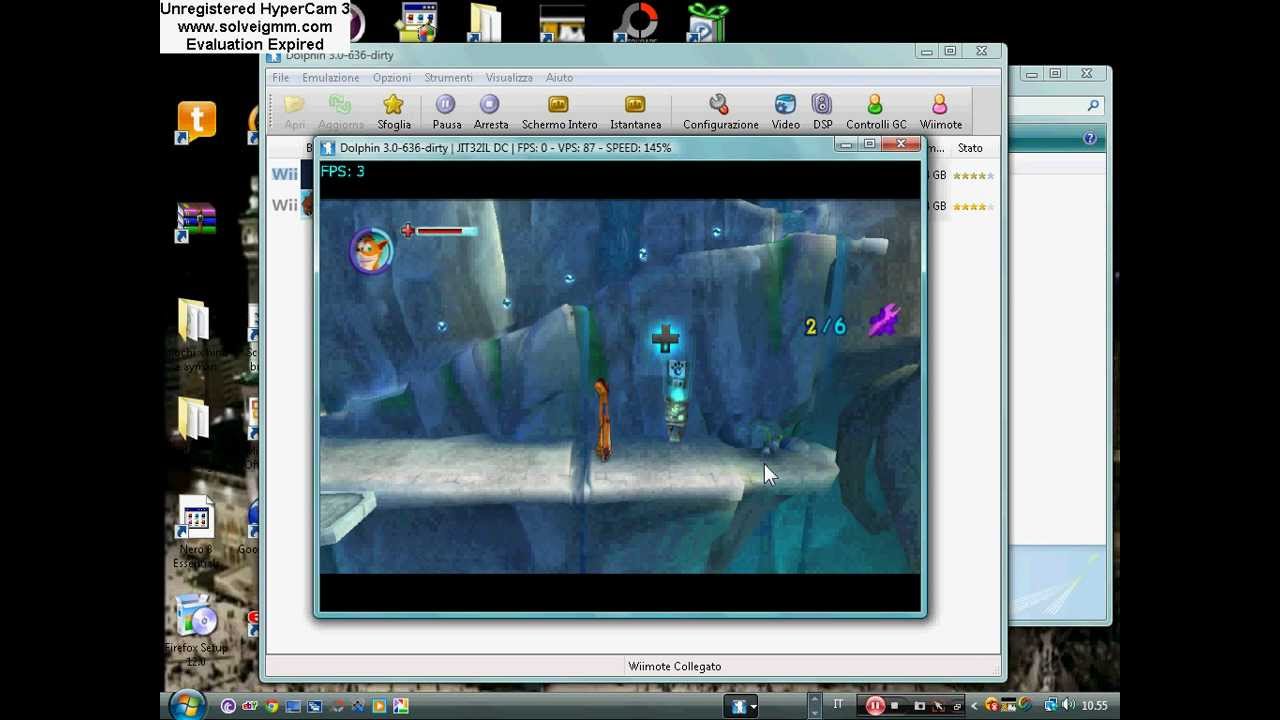Open the Wiimote settings icon

click(940, 105)
